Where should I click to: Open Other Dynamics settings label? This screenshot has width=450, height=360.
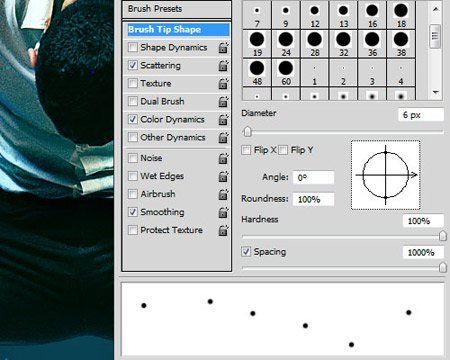point(173,137)
